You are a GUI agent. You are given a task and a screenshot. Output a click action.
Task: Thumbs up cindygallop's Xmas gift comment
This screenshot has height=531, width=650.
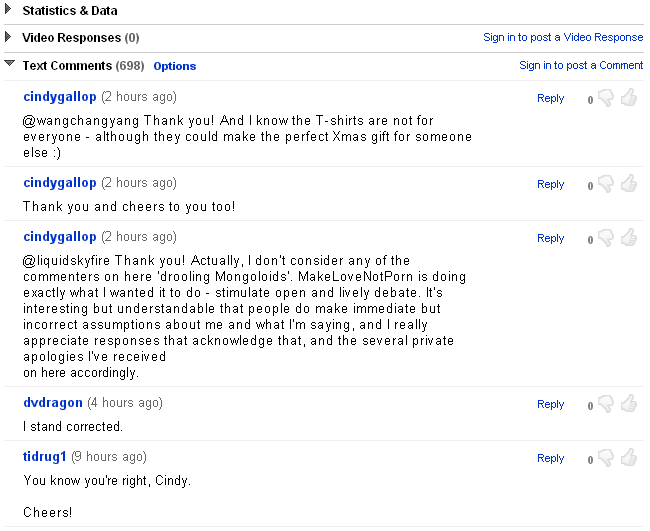629,98
